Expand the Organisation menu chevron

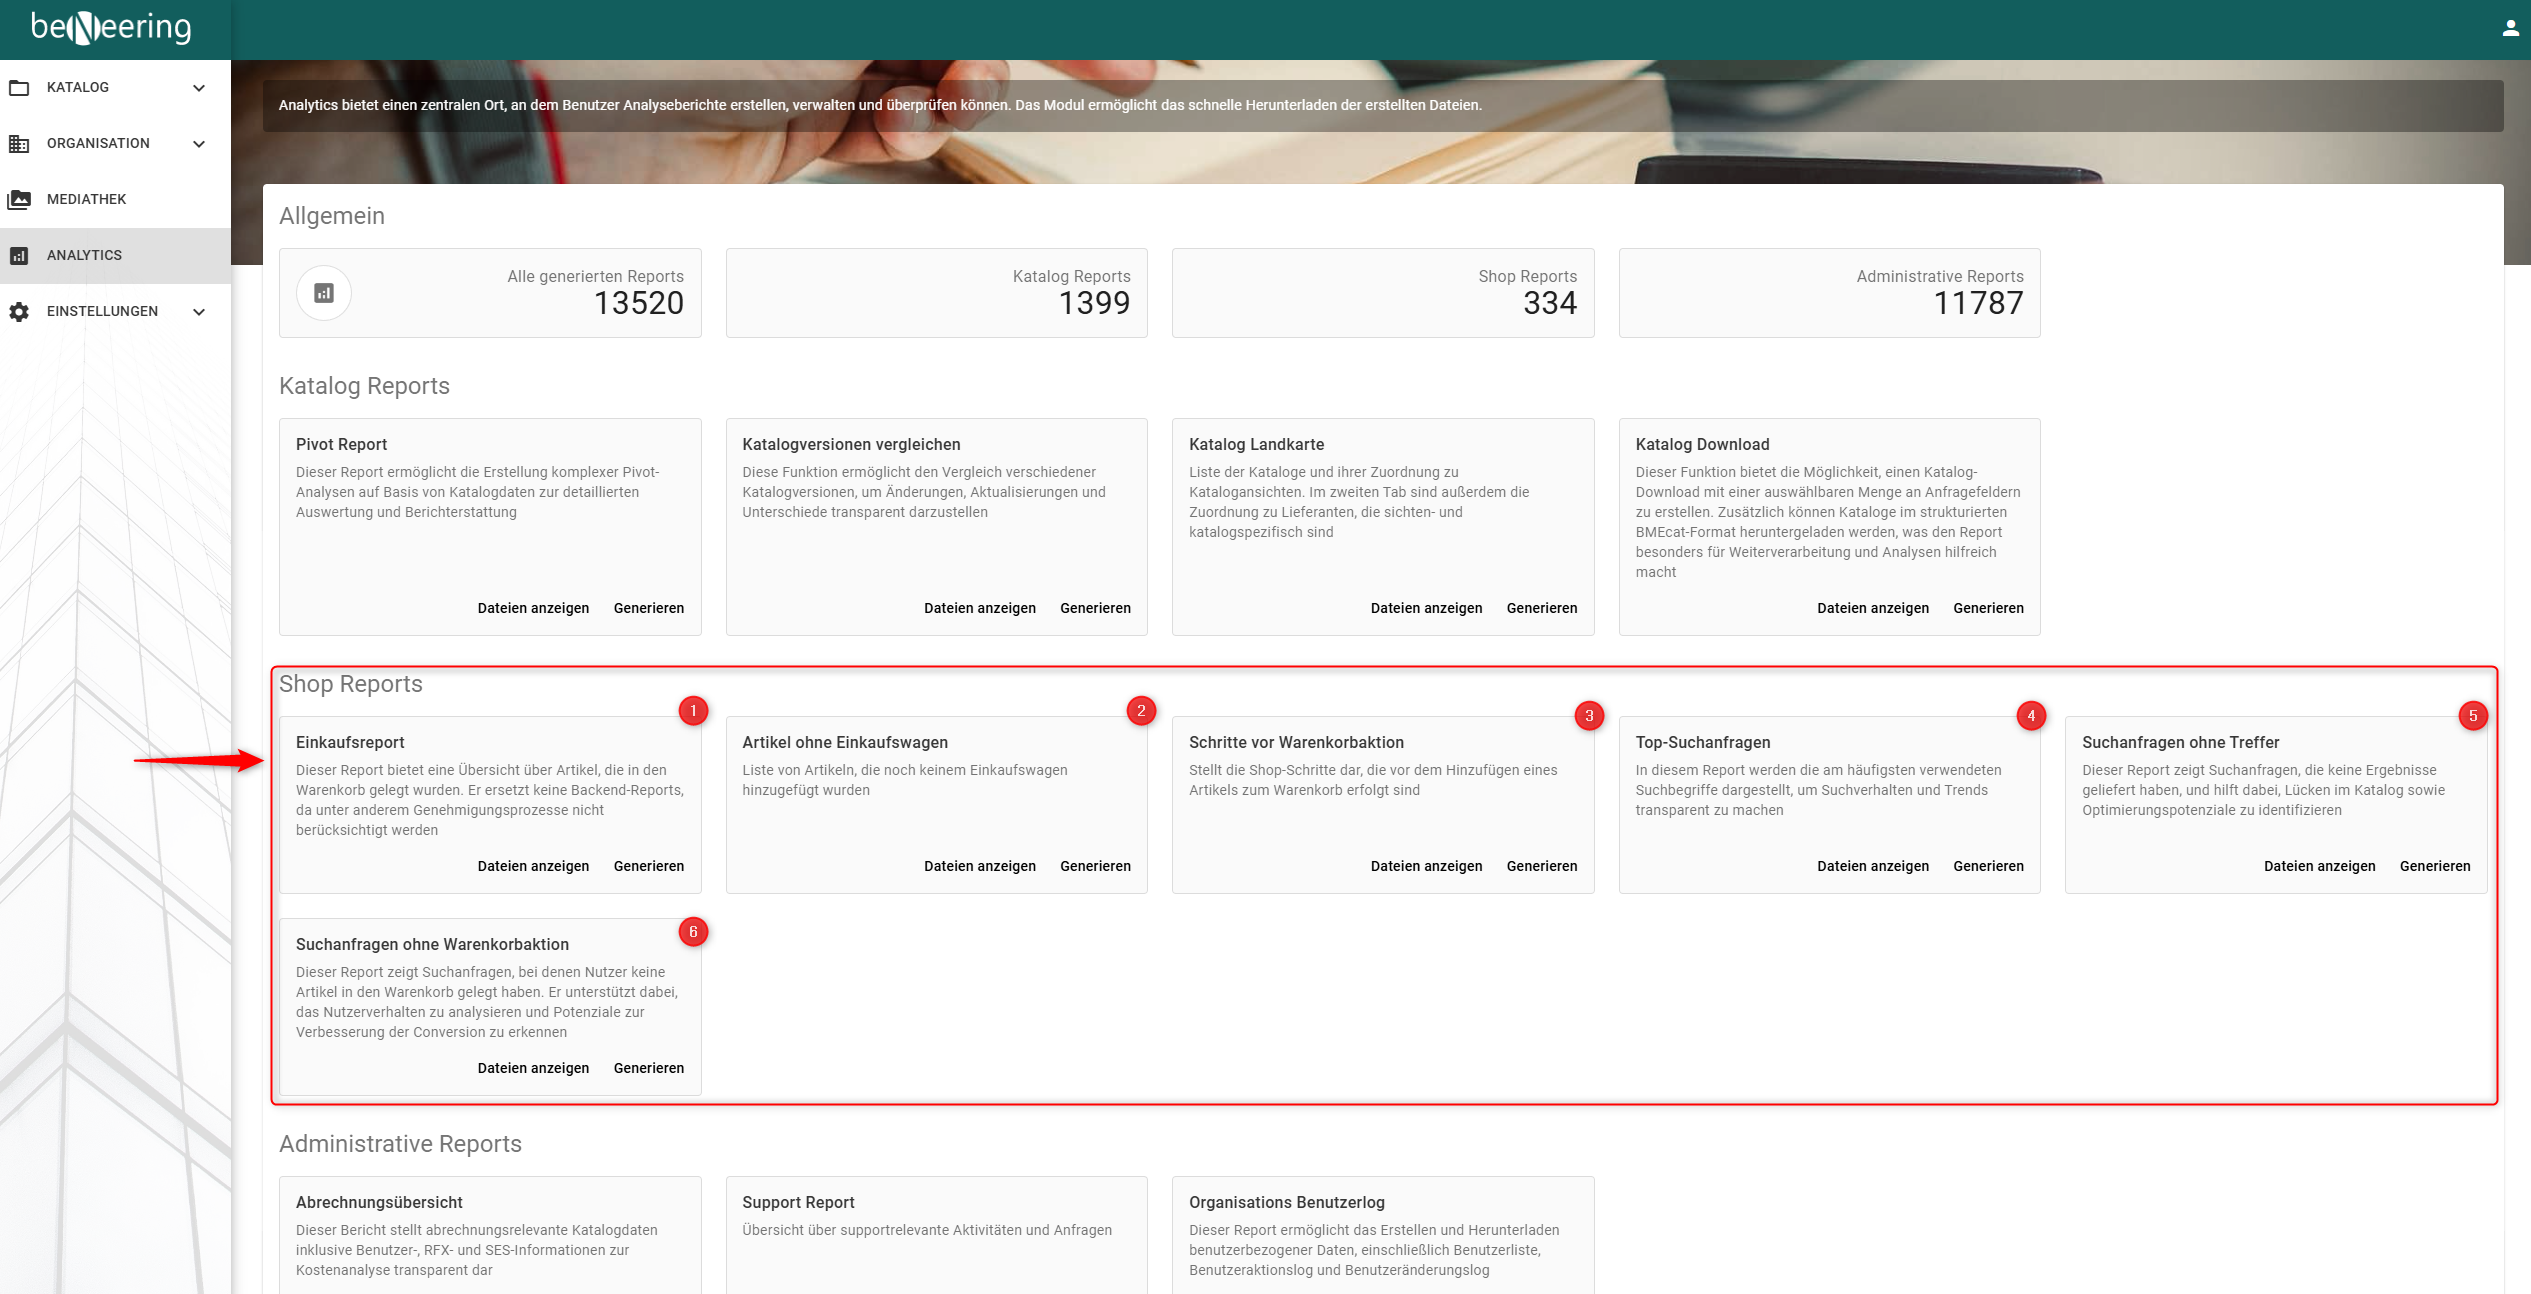[x=199, y=144]
